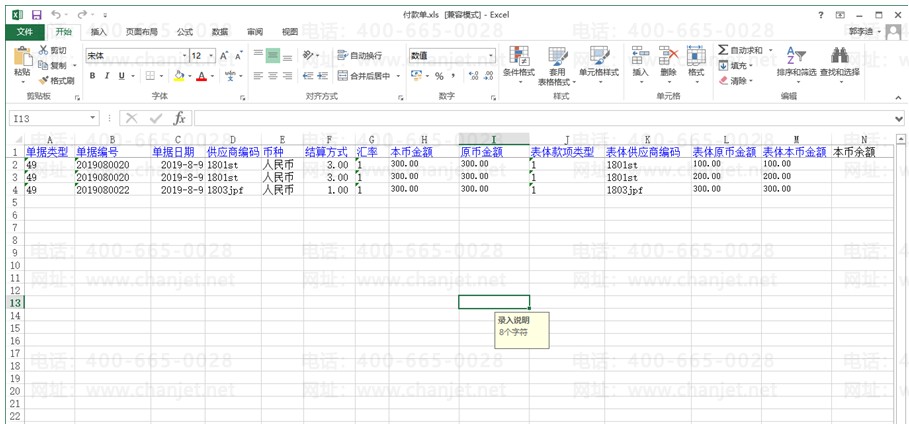
Task: Open the cell Format (格式) menu
Action: tap(696, 63)
